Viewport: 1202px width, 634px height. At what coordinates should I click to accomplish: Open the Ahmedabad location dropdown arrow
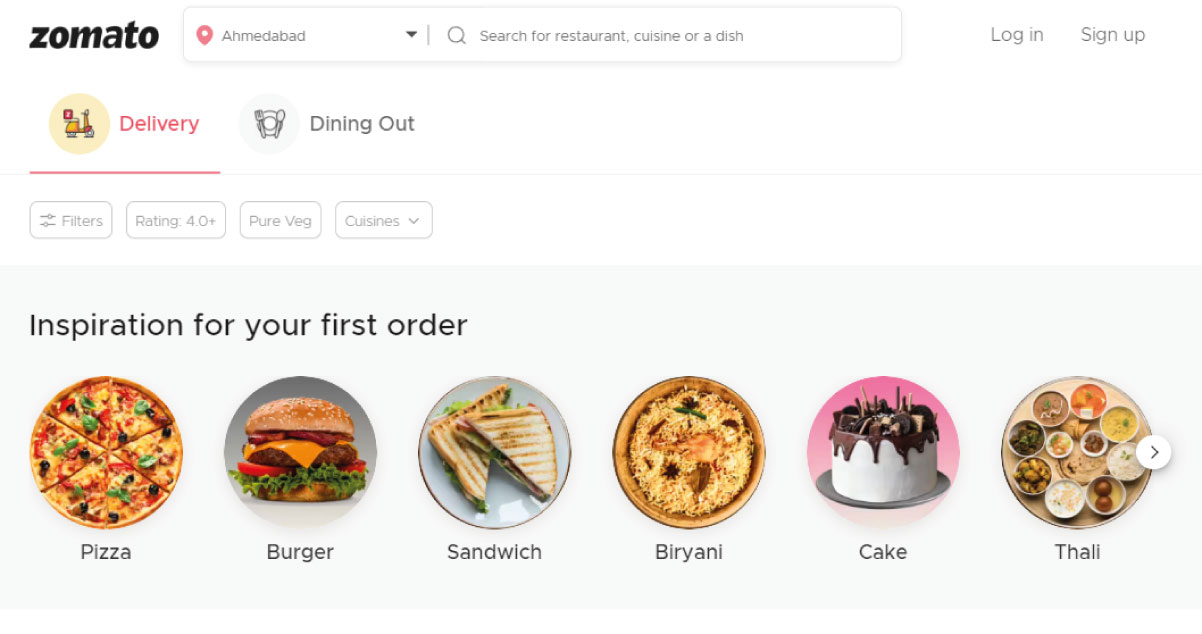click(x=411, y=35)
